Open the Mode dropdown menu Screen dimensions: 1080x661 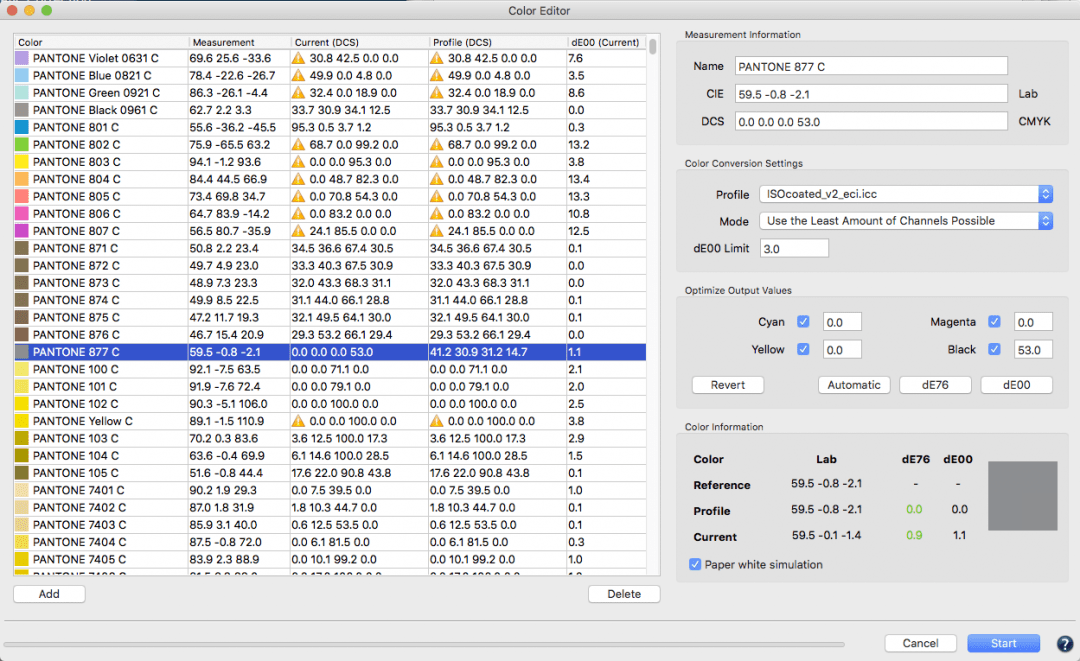pos(905,221)
